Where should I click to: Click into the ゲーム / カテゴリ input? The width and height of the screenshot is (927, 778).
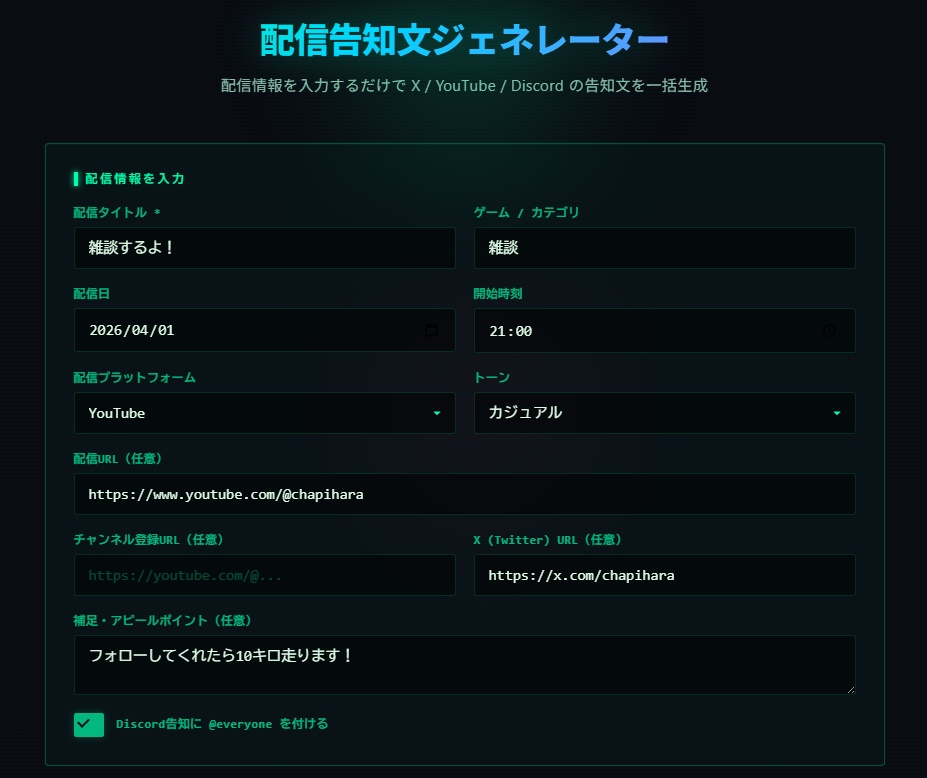click(664, 248)
